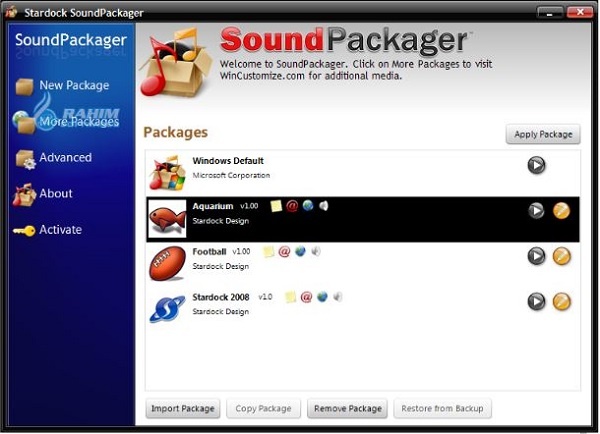
Task: Click the globe website icon for Stardock 2008
Action: click(323, 297)
